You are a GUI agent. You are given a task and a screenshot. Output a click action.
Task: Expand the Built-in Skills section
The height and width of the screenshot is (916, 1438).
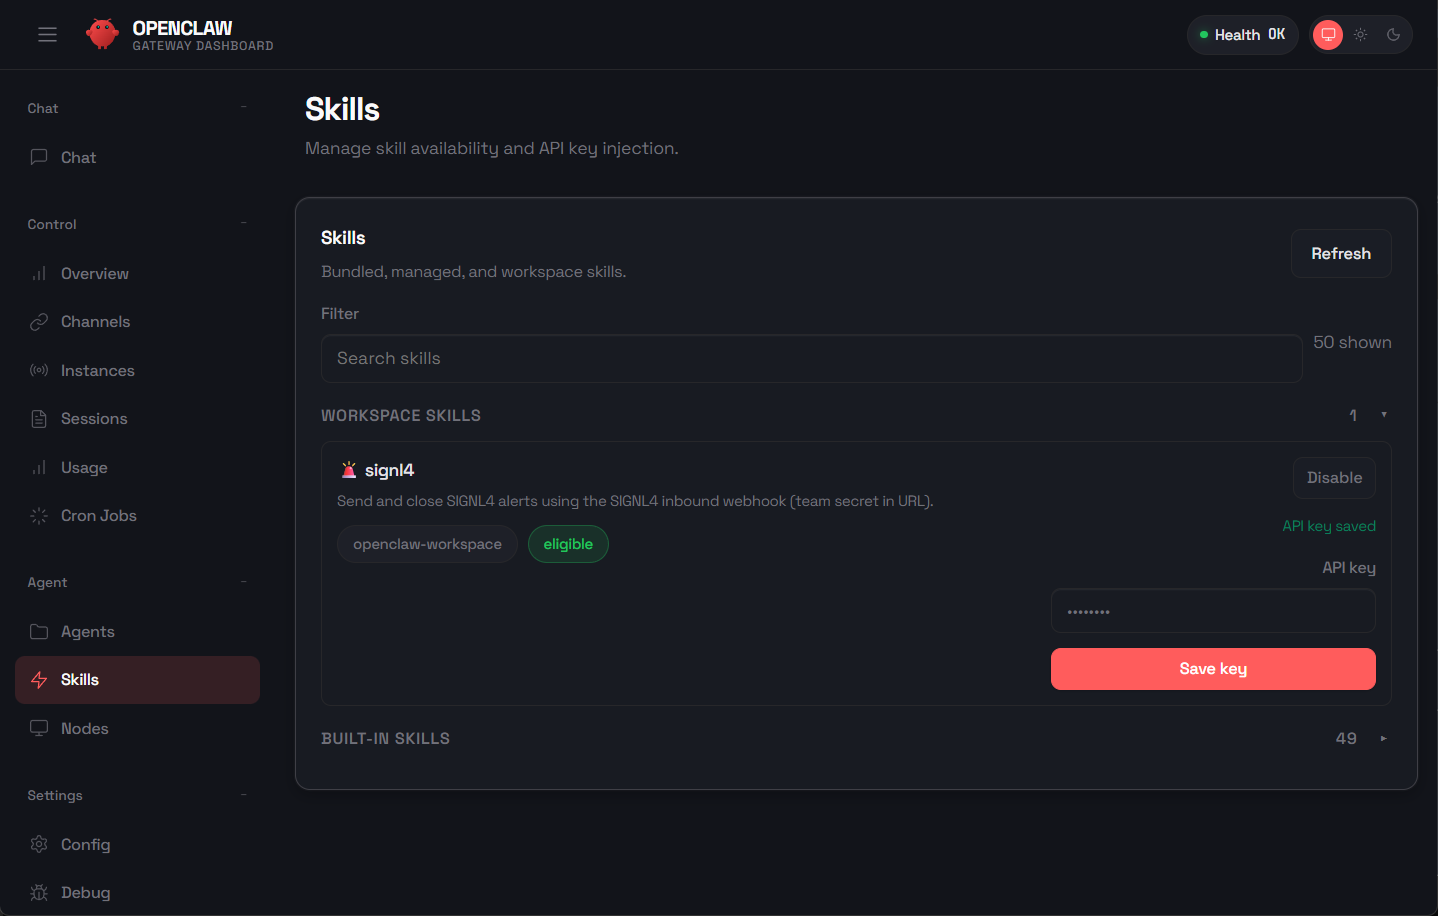tap(1384, 739)
